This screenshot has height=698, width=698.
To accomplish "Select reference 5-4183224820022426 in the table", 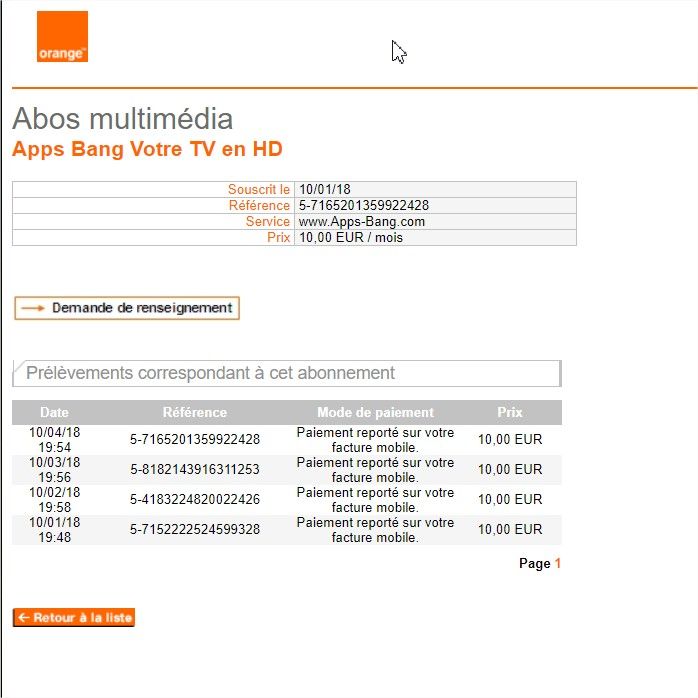I will 195,499.
